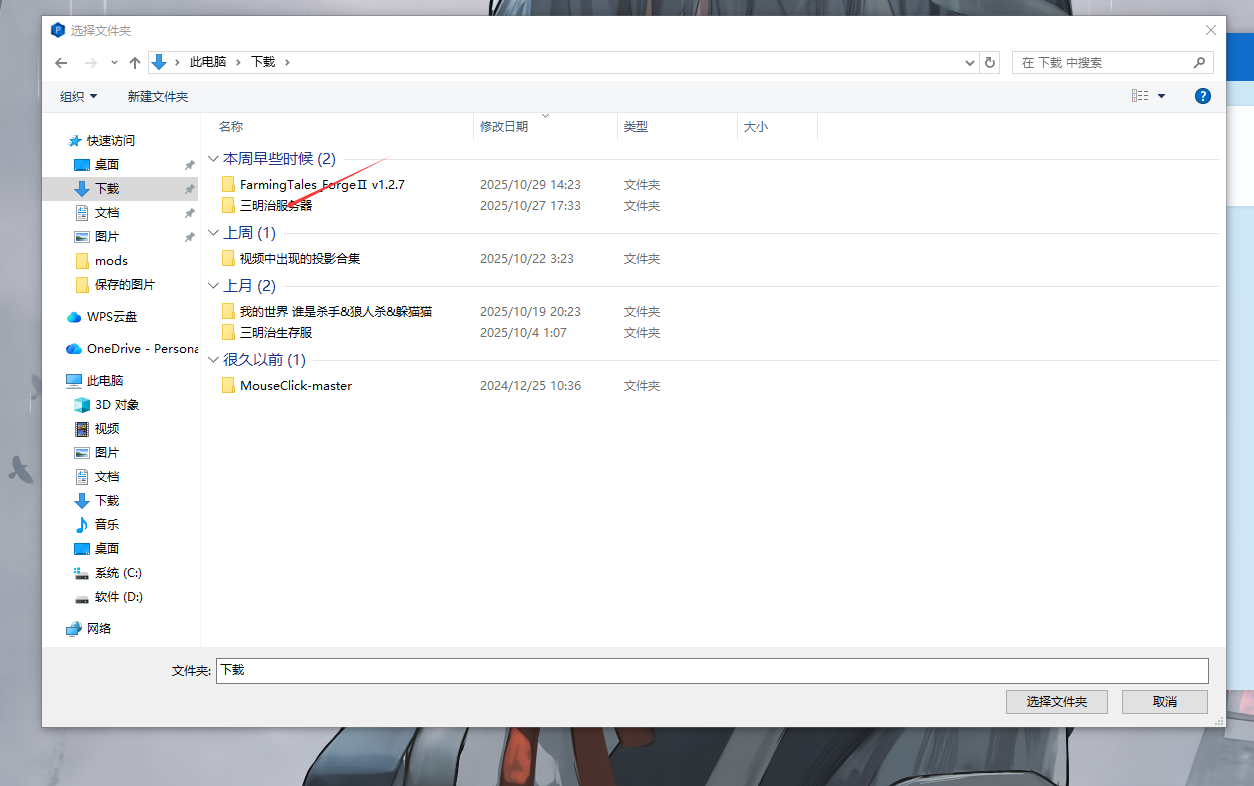Screen dimensions: 1254x786
Task: Open 网络 in the sidebar
Action: pos(99,628)
